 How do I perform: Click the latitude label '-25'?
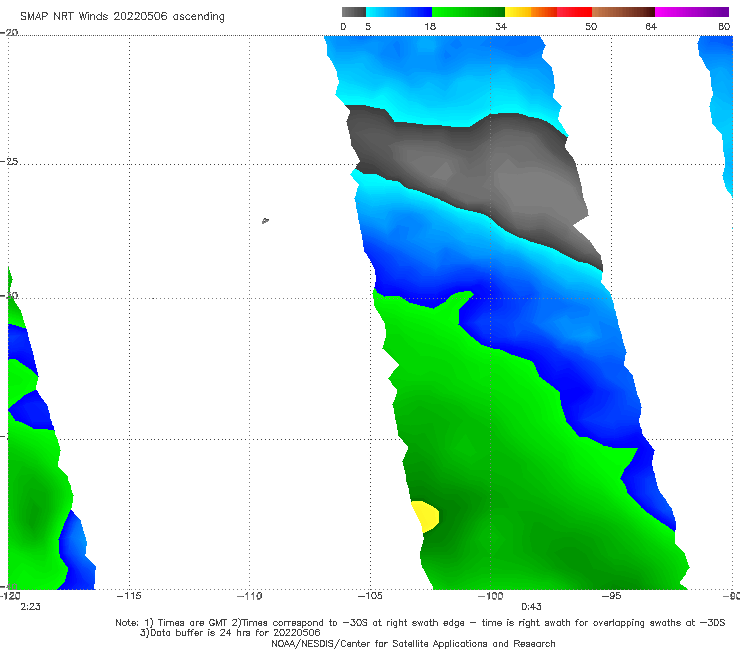pos(9,161)
